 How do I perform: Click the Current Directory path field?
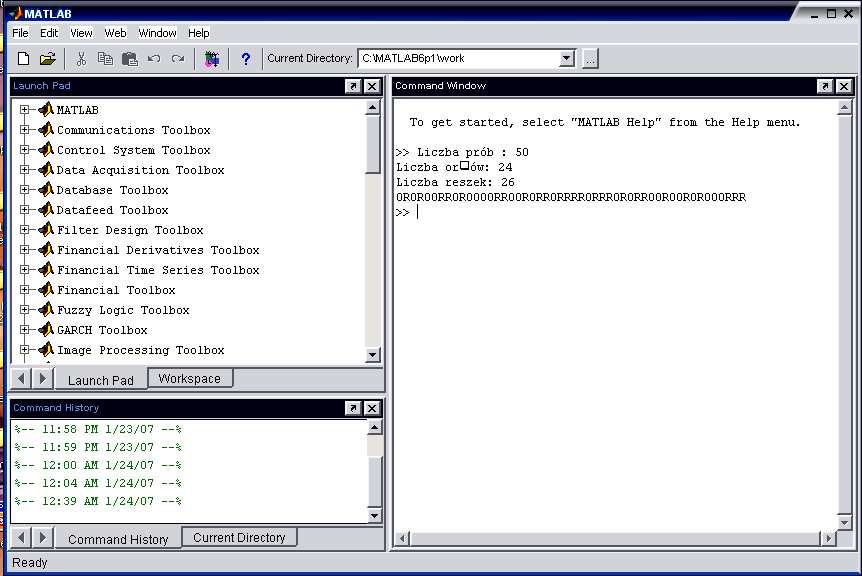click(x=460, y=58)
